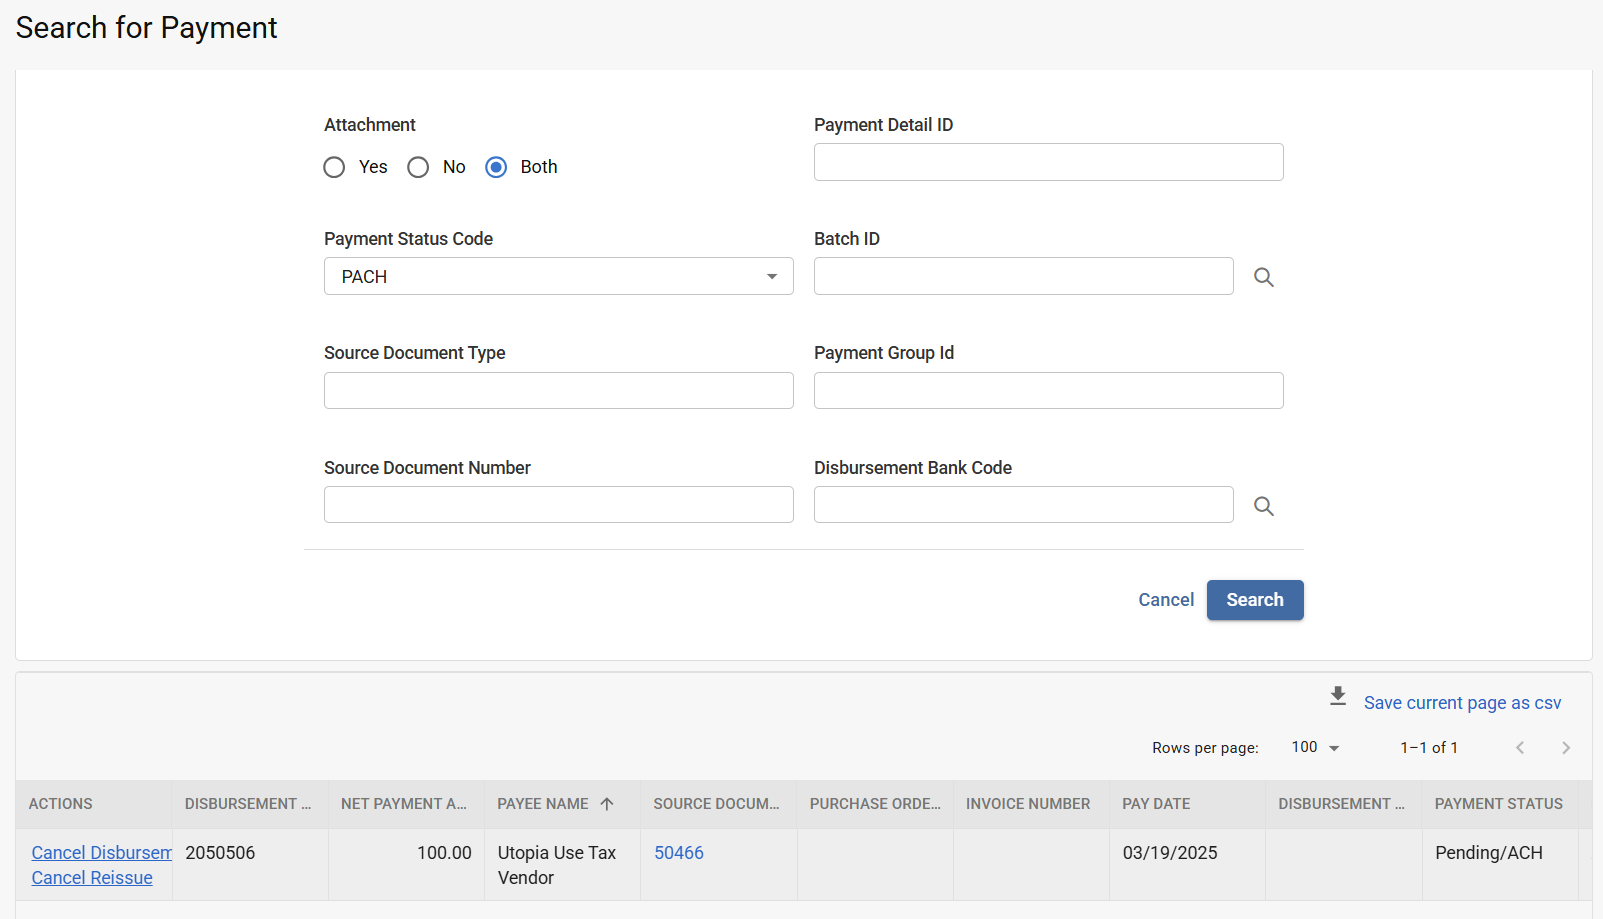
Task: Sort by the Pay Date column header
Action: coord(1156,804)
